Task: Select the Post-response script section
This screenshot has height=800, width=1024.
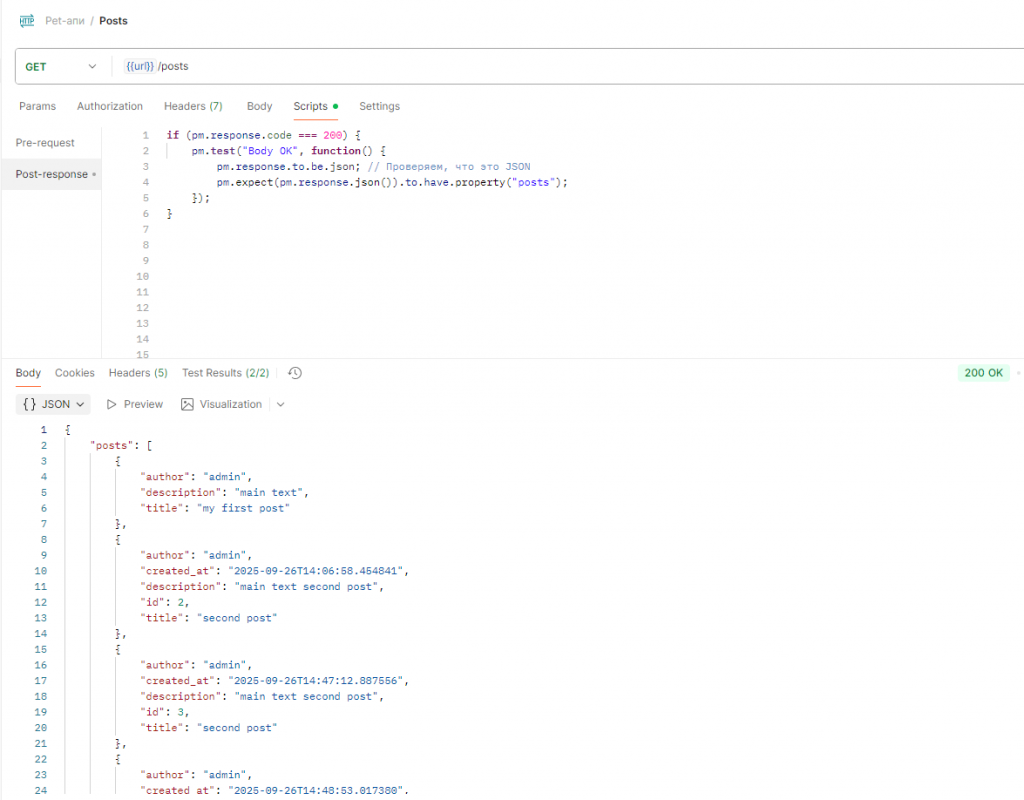Action: click(52, 174)
